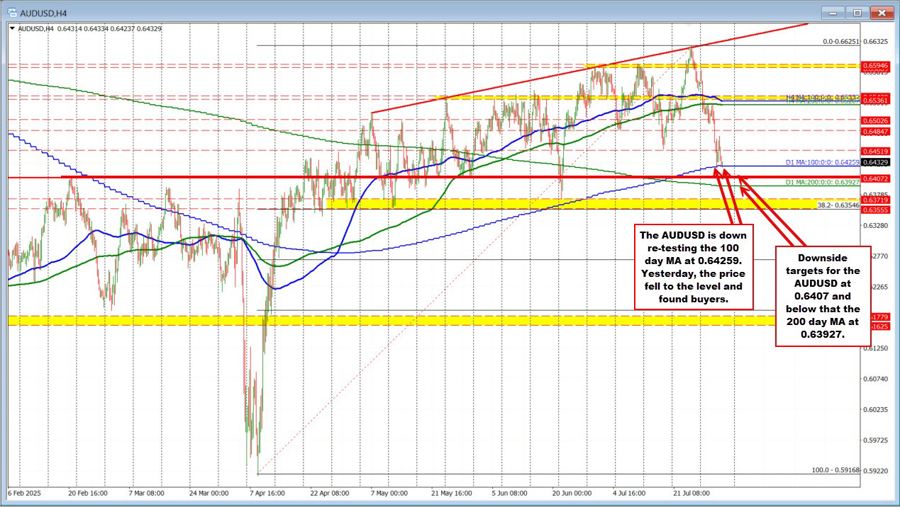The image size is (900, 507).
Task: Open the triangle menu before the AUDUSD,H4 header
Action: (12, 28)
